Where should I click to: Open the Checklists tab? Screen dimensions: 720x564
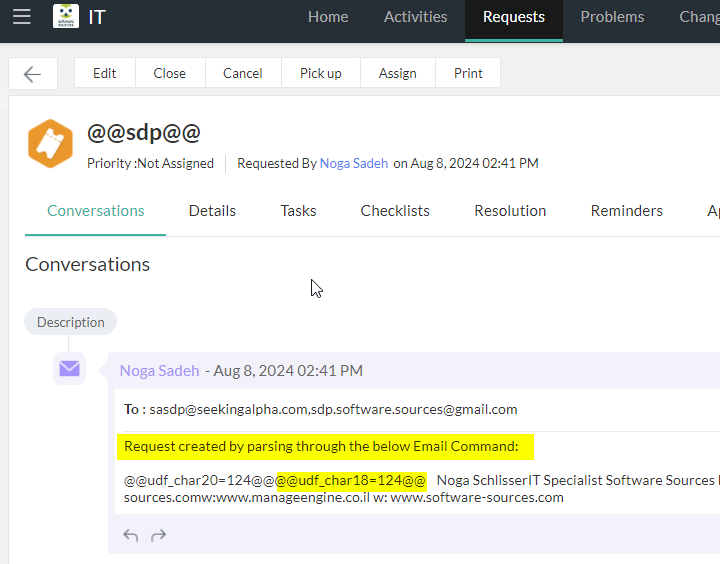395,211
